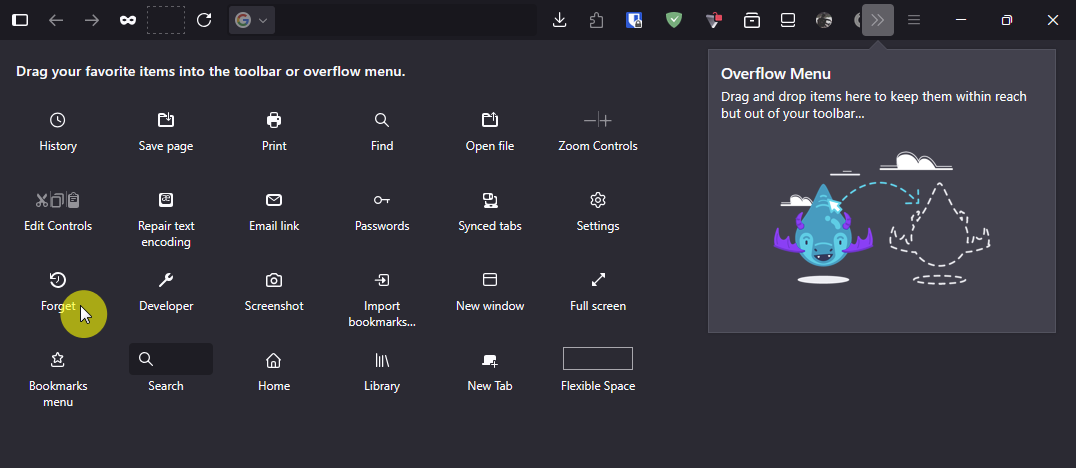Click the Developer wrench icon
This screenshot has width=1076, height=468.
click(x=165, y=280)
